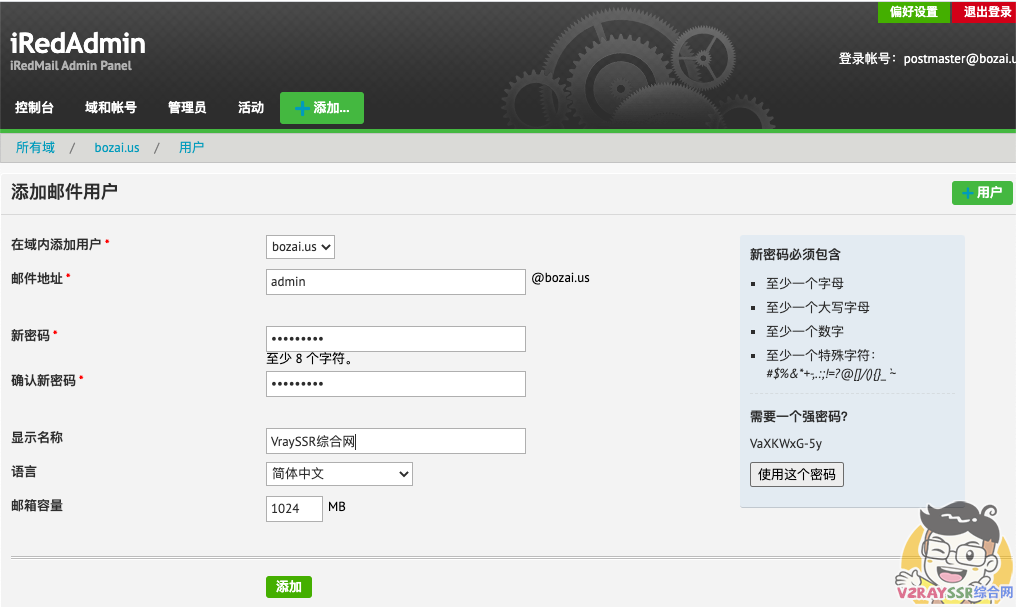Open the 管理员 menu item
The width and height of the screenshot is (1016, 607).
tap(186, 106)
